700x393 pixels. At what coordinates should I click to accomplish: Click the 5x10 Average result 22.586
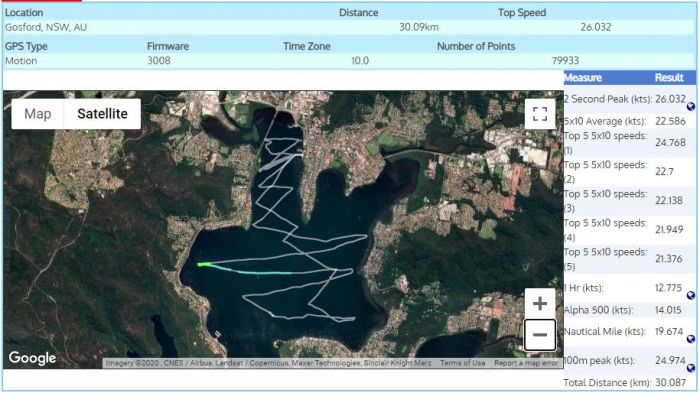pyautogui.click(x=670, y=121)
